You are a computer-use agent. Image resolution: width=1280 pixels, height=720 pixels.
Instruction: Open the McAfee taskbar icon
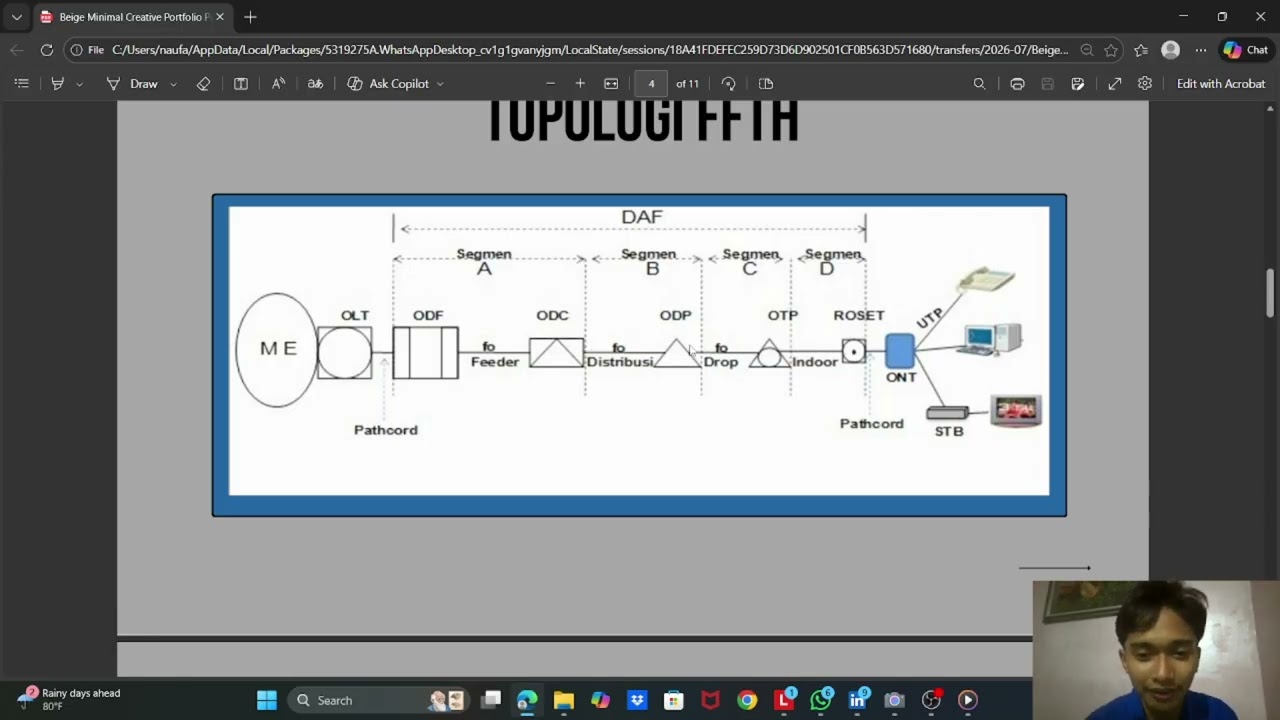click(x=710, y=701)
